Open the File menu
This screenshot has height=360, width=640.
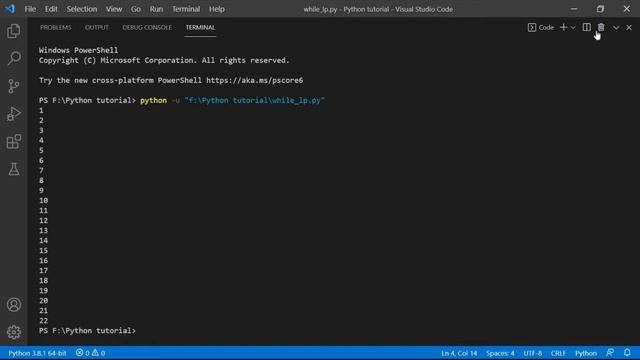[x=30, y=9]
